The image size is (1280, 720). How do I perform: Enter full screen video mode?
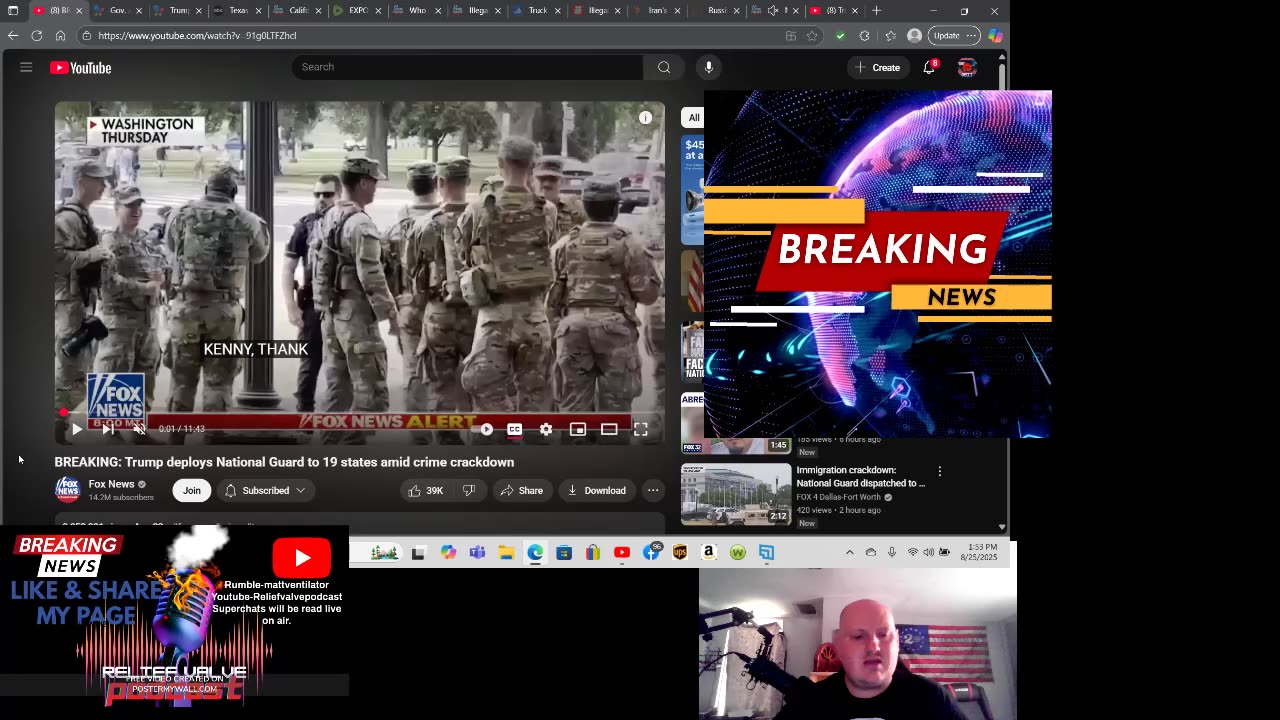[641, 429]
